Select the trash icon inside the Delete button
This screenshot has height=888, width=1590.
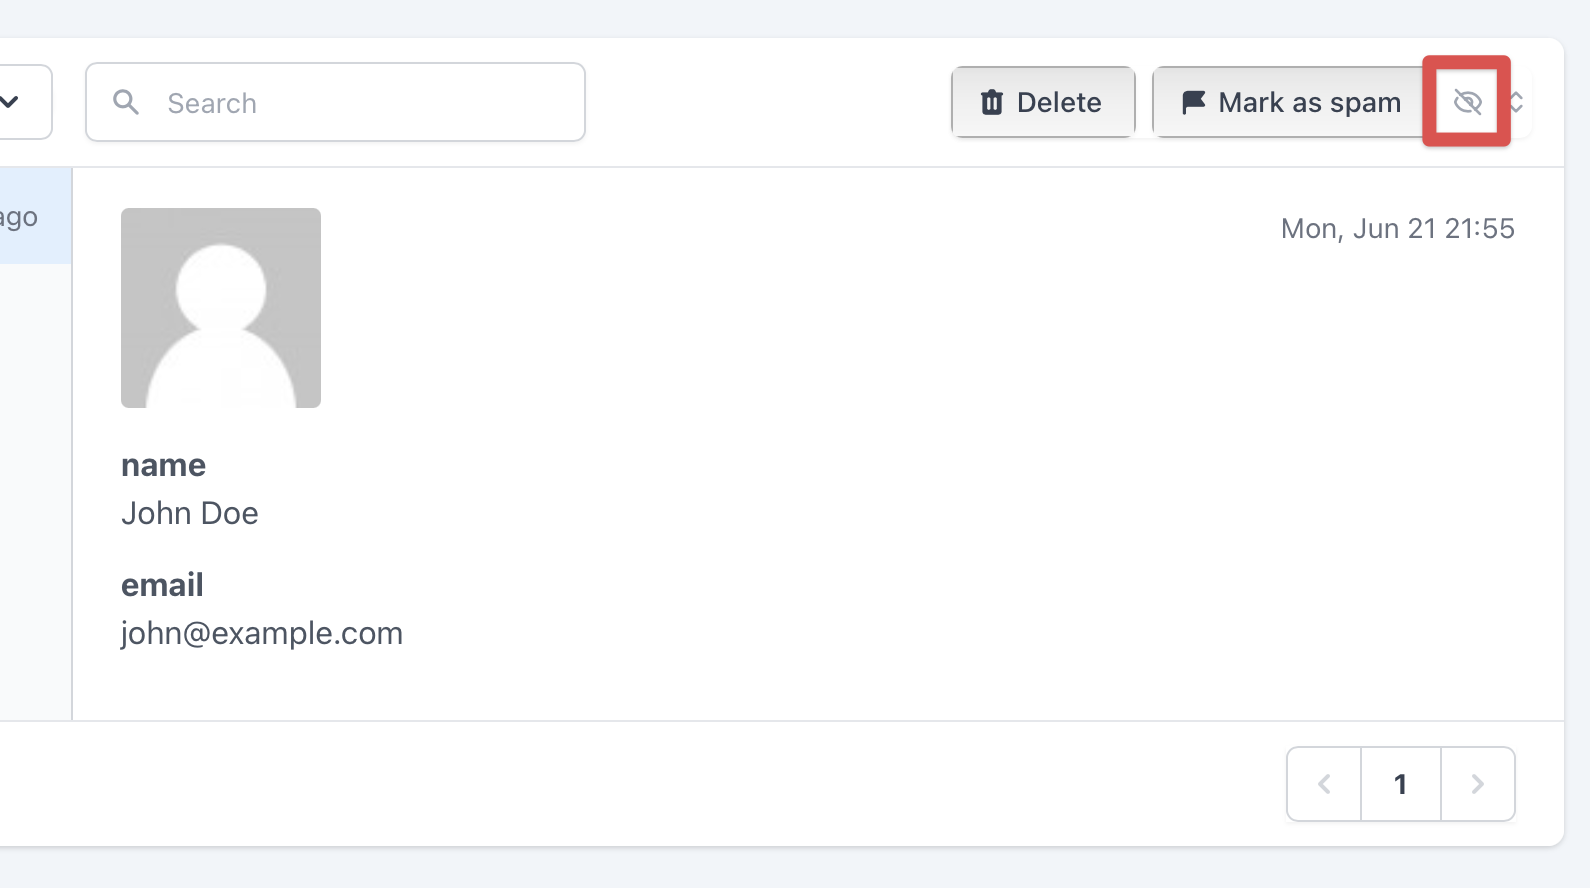(x=991, y=102)
